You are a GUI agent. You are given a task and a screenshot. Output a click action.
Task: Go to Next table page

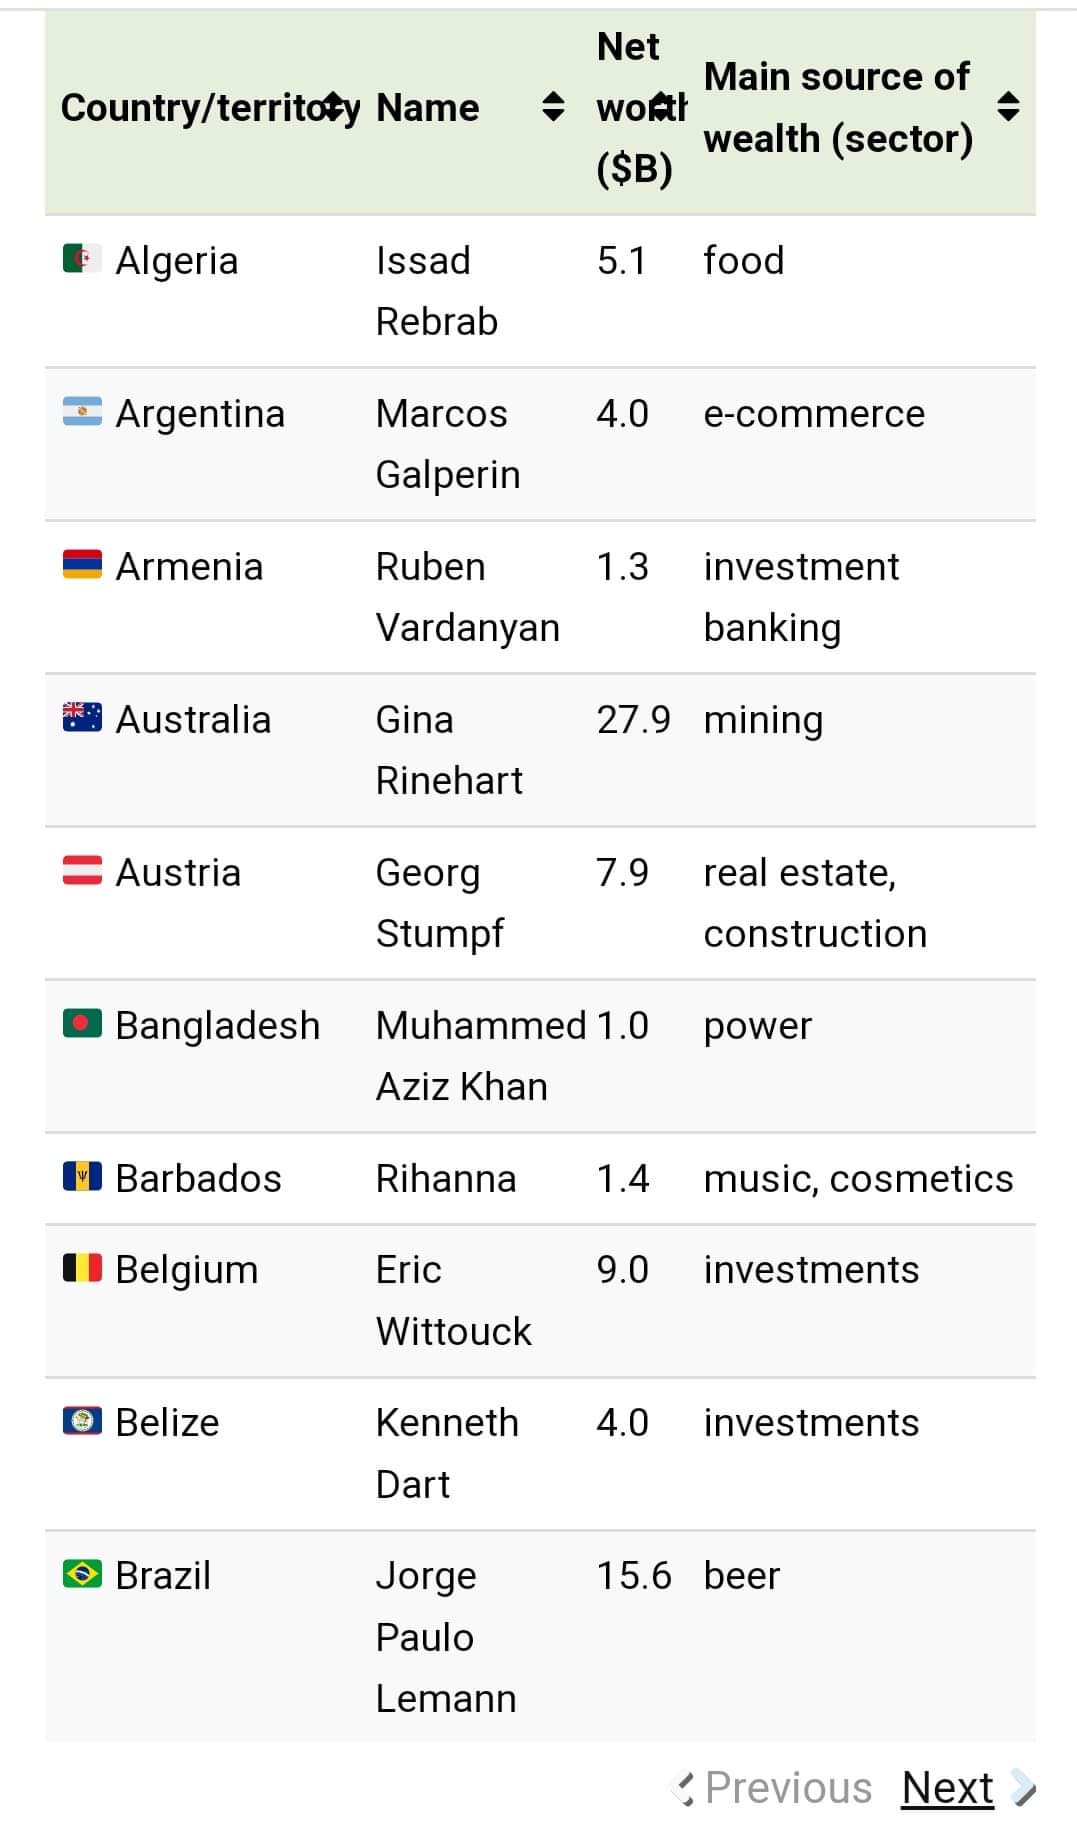pos(947,1787)
